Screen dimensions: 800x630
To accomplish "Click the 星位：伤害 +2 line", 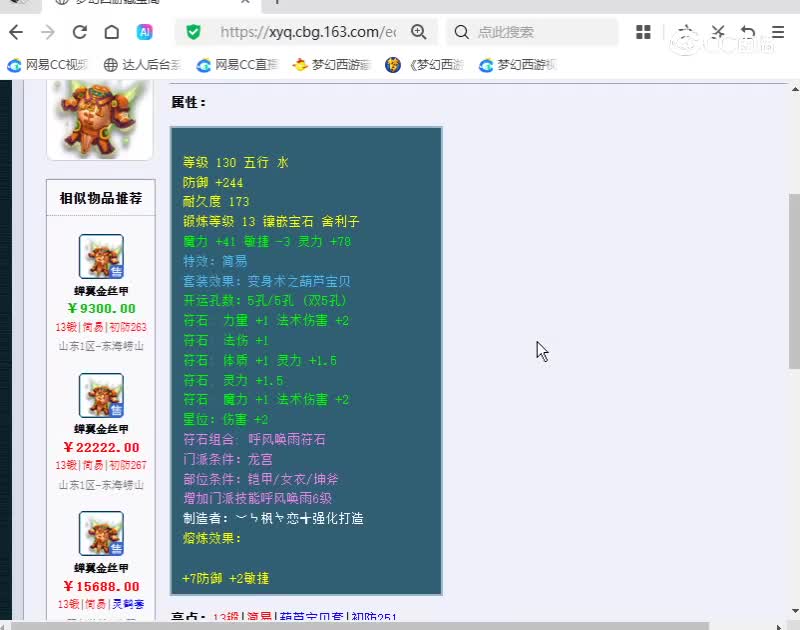I will [225, 419].
